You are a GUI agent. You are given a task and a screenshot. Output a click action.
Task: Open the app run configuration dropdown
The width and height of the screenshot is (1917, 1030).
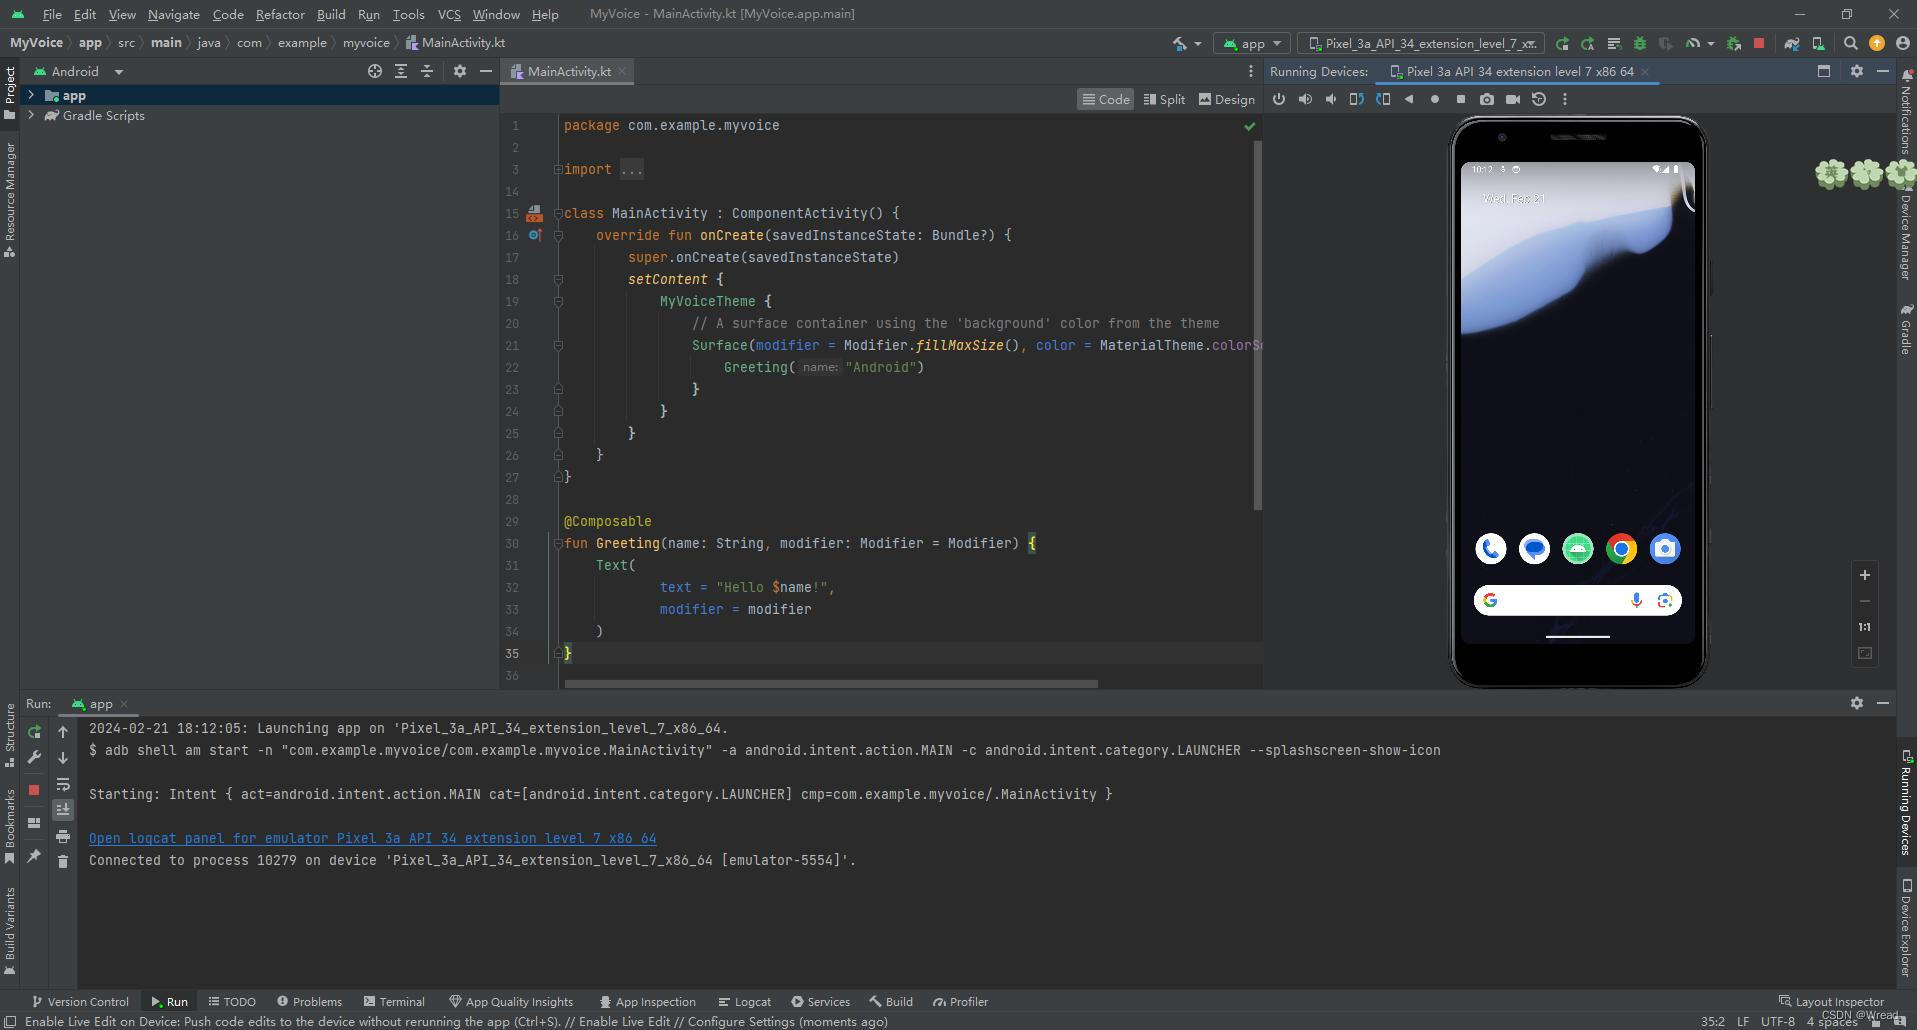(x=1252, y=44)
